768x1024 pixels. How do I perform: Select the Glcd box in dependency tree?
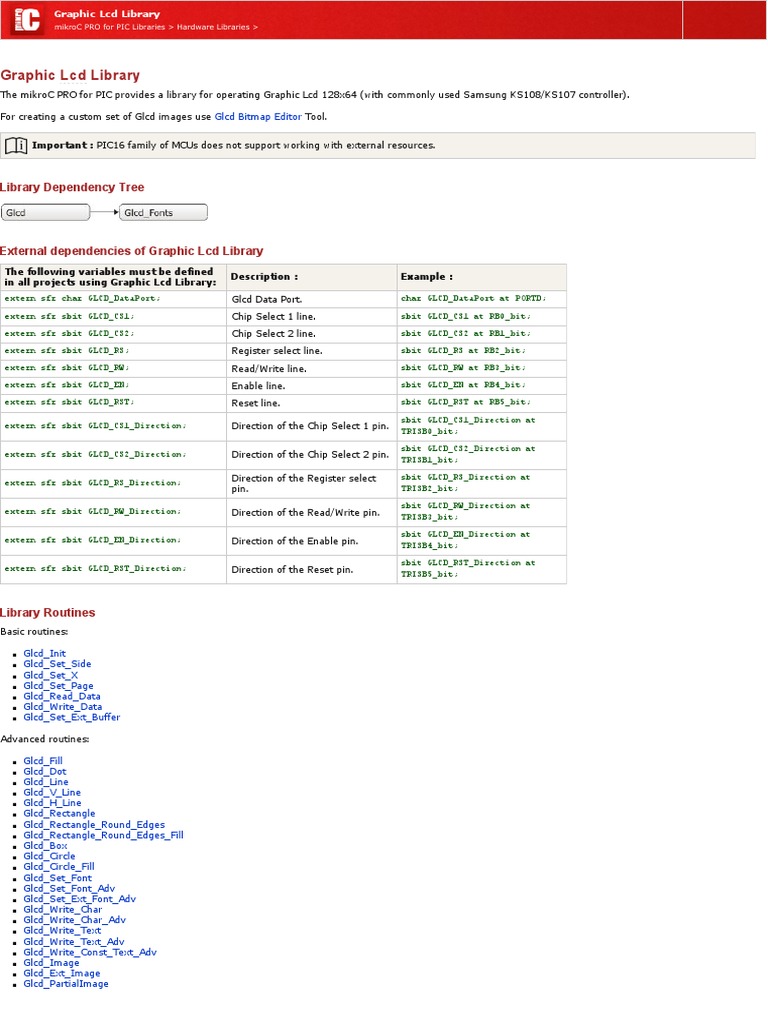pyautogui.click(x=45, y=213)
